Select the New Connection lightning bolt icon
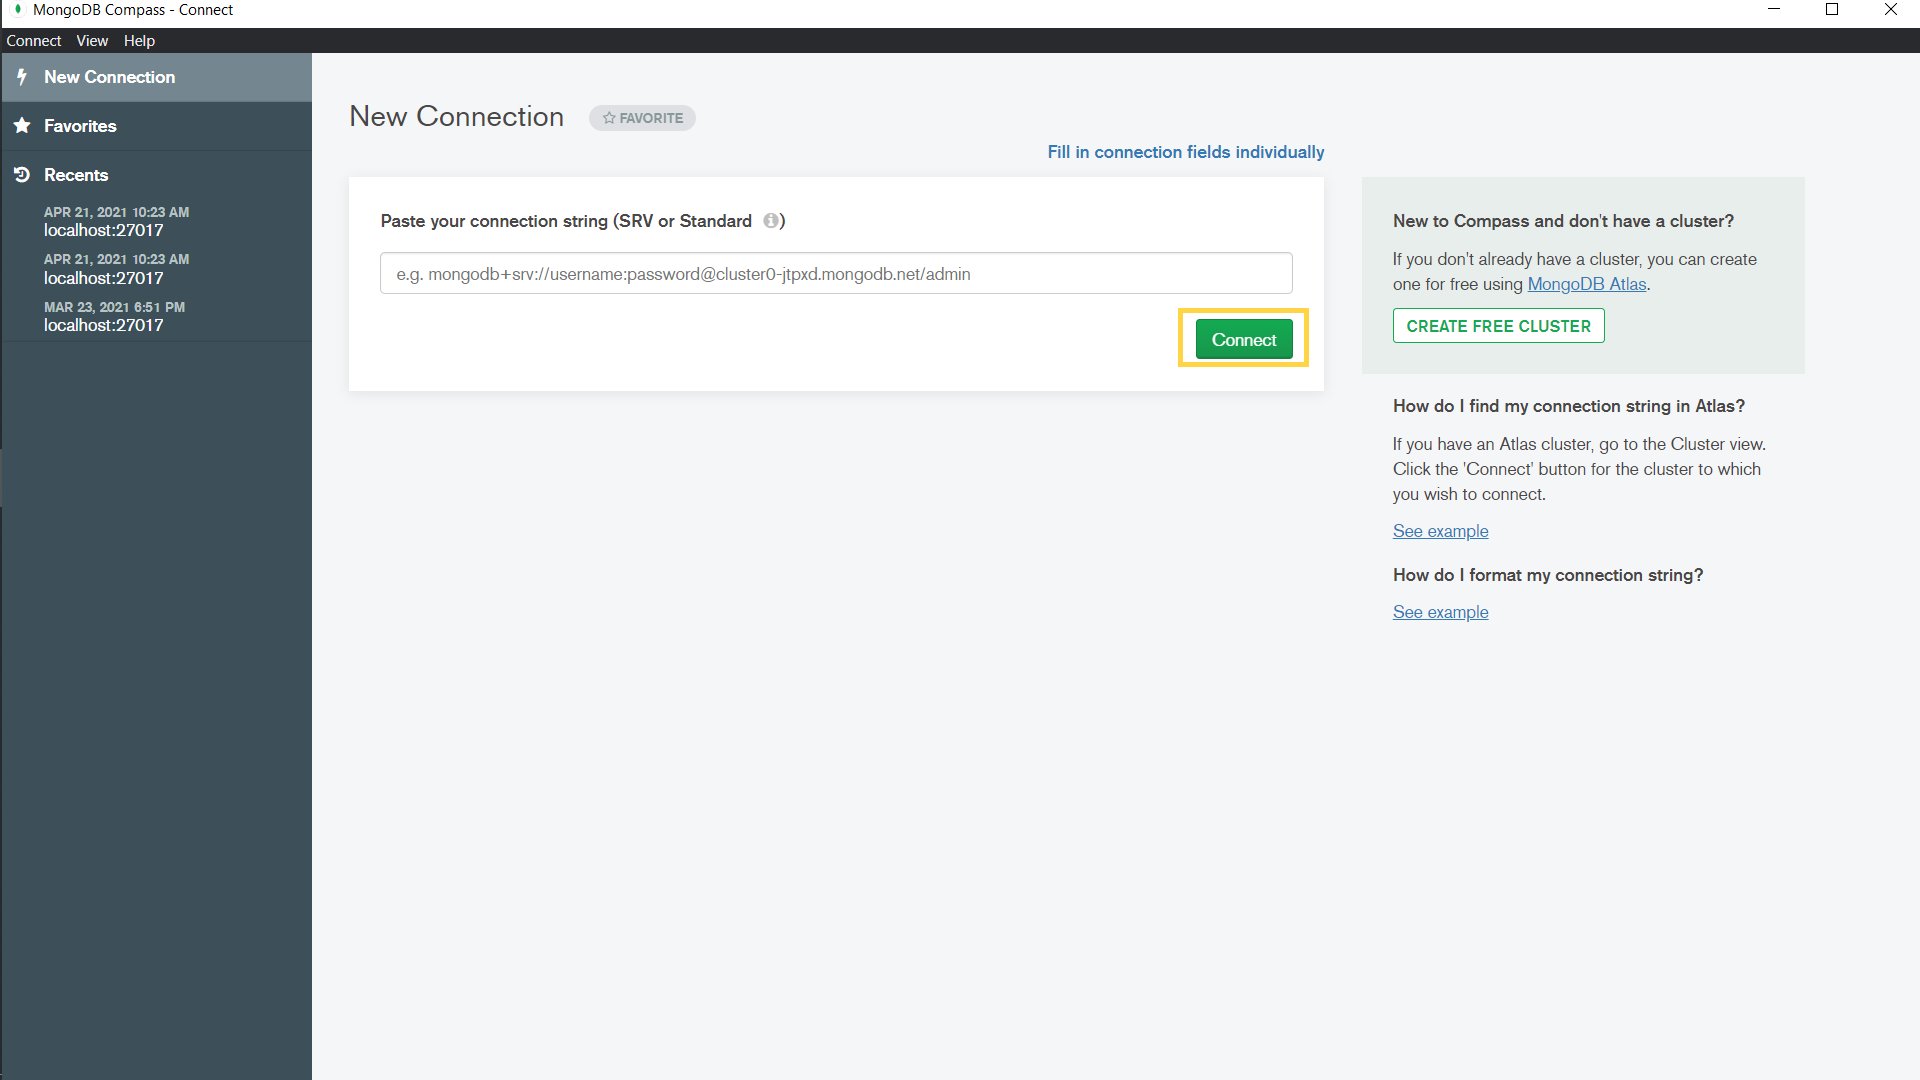Image resolution: width=1920 pixels, height=1080 pixels. (x=22, y=77)
